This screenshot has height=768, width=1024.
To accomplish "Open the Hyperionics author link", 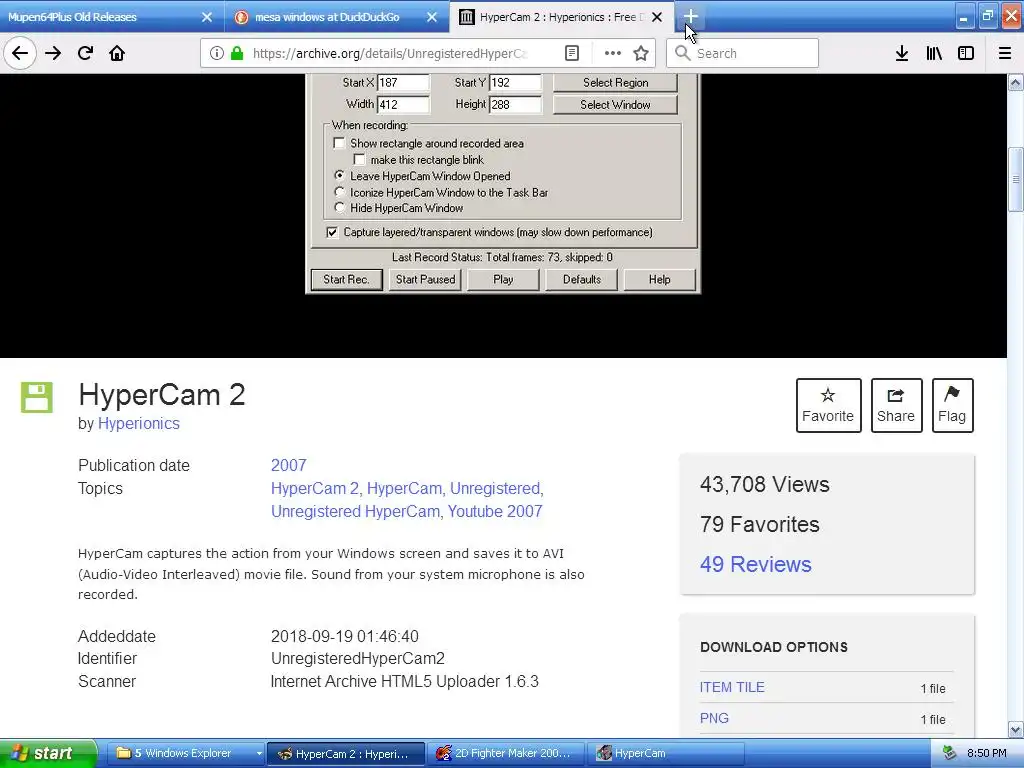I will click(138, 423).
